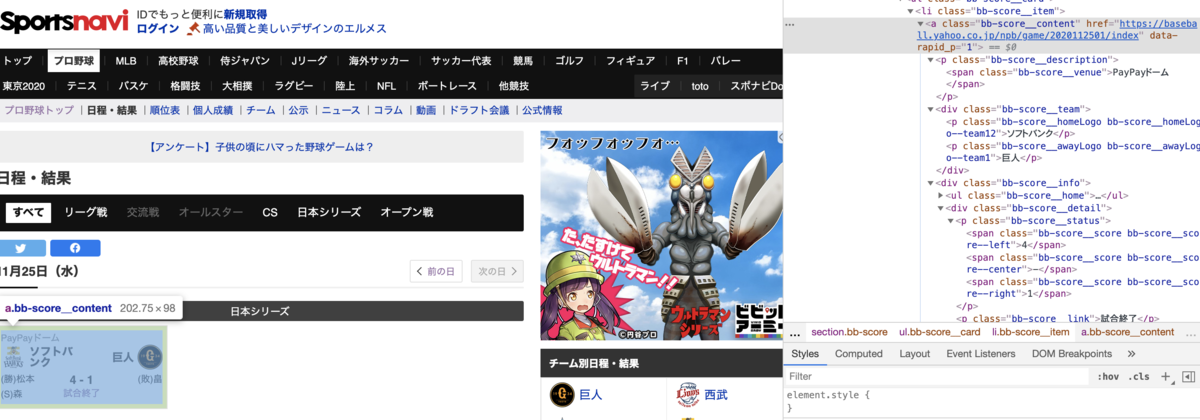Open the NFL nav item
The width and height of the screenshot is (1200, 420).
(386, 86)
